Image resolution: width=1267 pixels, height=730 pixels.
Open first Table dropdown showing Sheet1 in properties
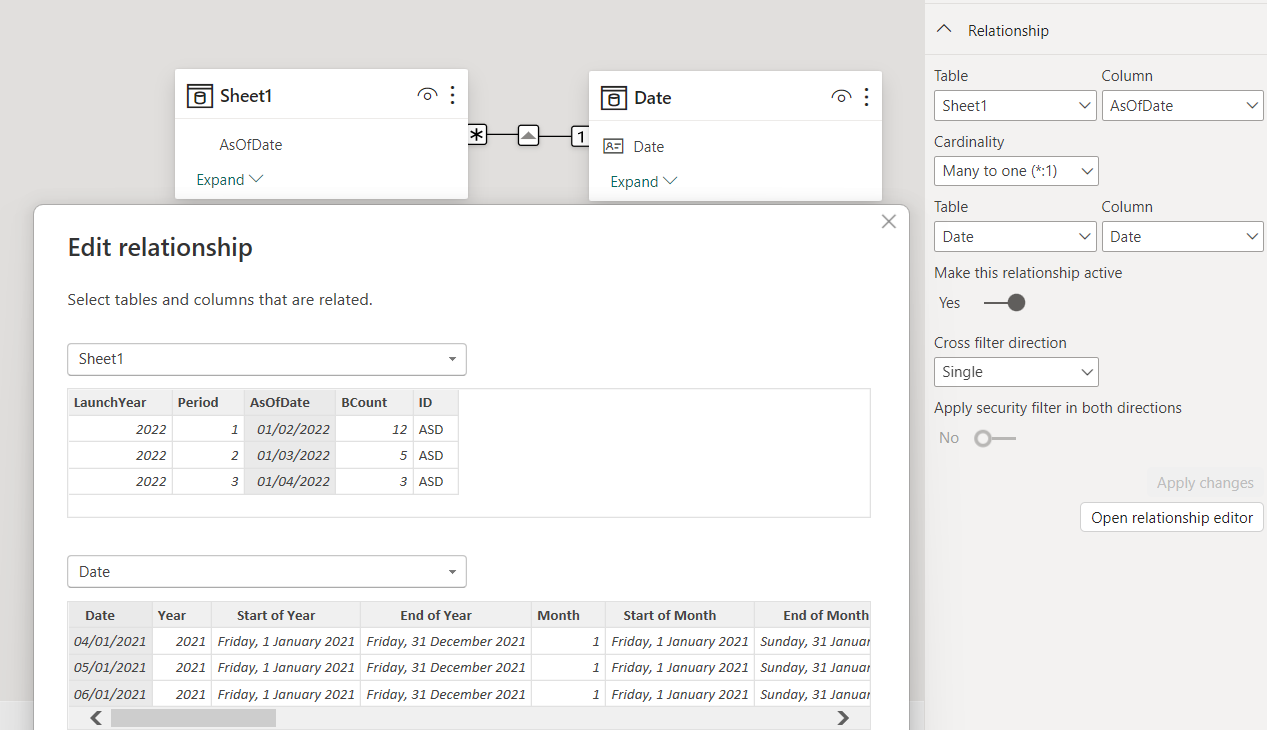pyautogui.click(x=1015, y=105)
